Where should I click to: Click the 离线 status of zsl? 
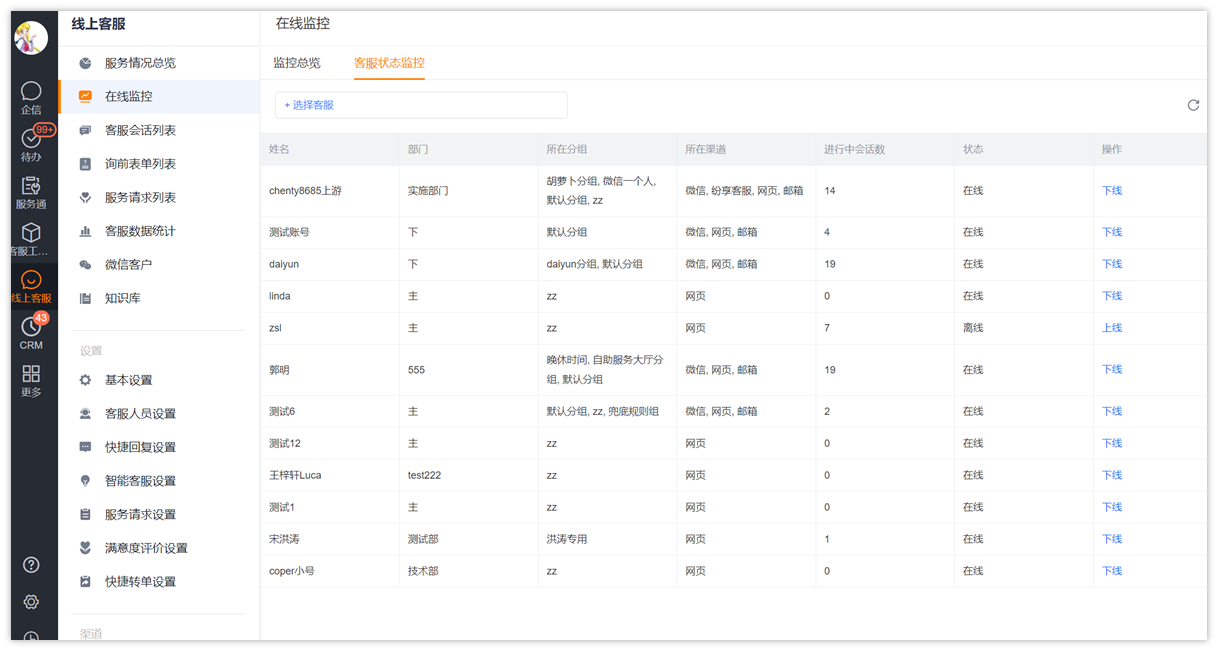point(973,328)
